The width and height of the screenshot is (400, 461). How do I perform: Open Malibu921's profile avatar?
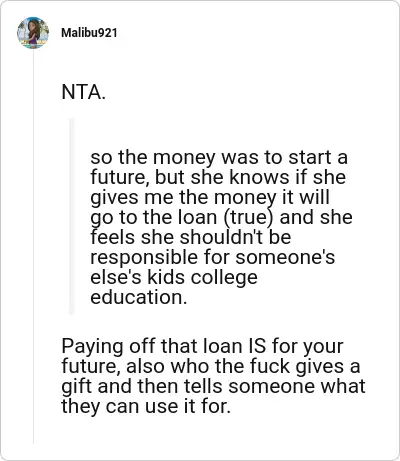tap(33, 33)
